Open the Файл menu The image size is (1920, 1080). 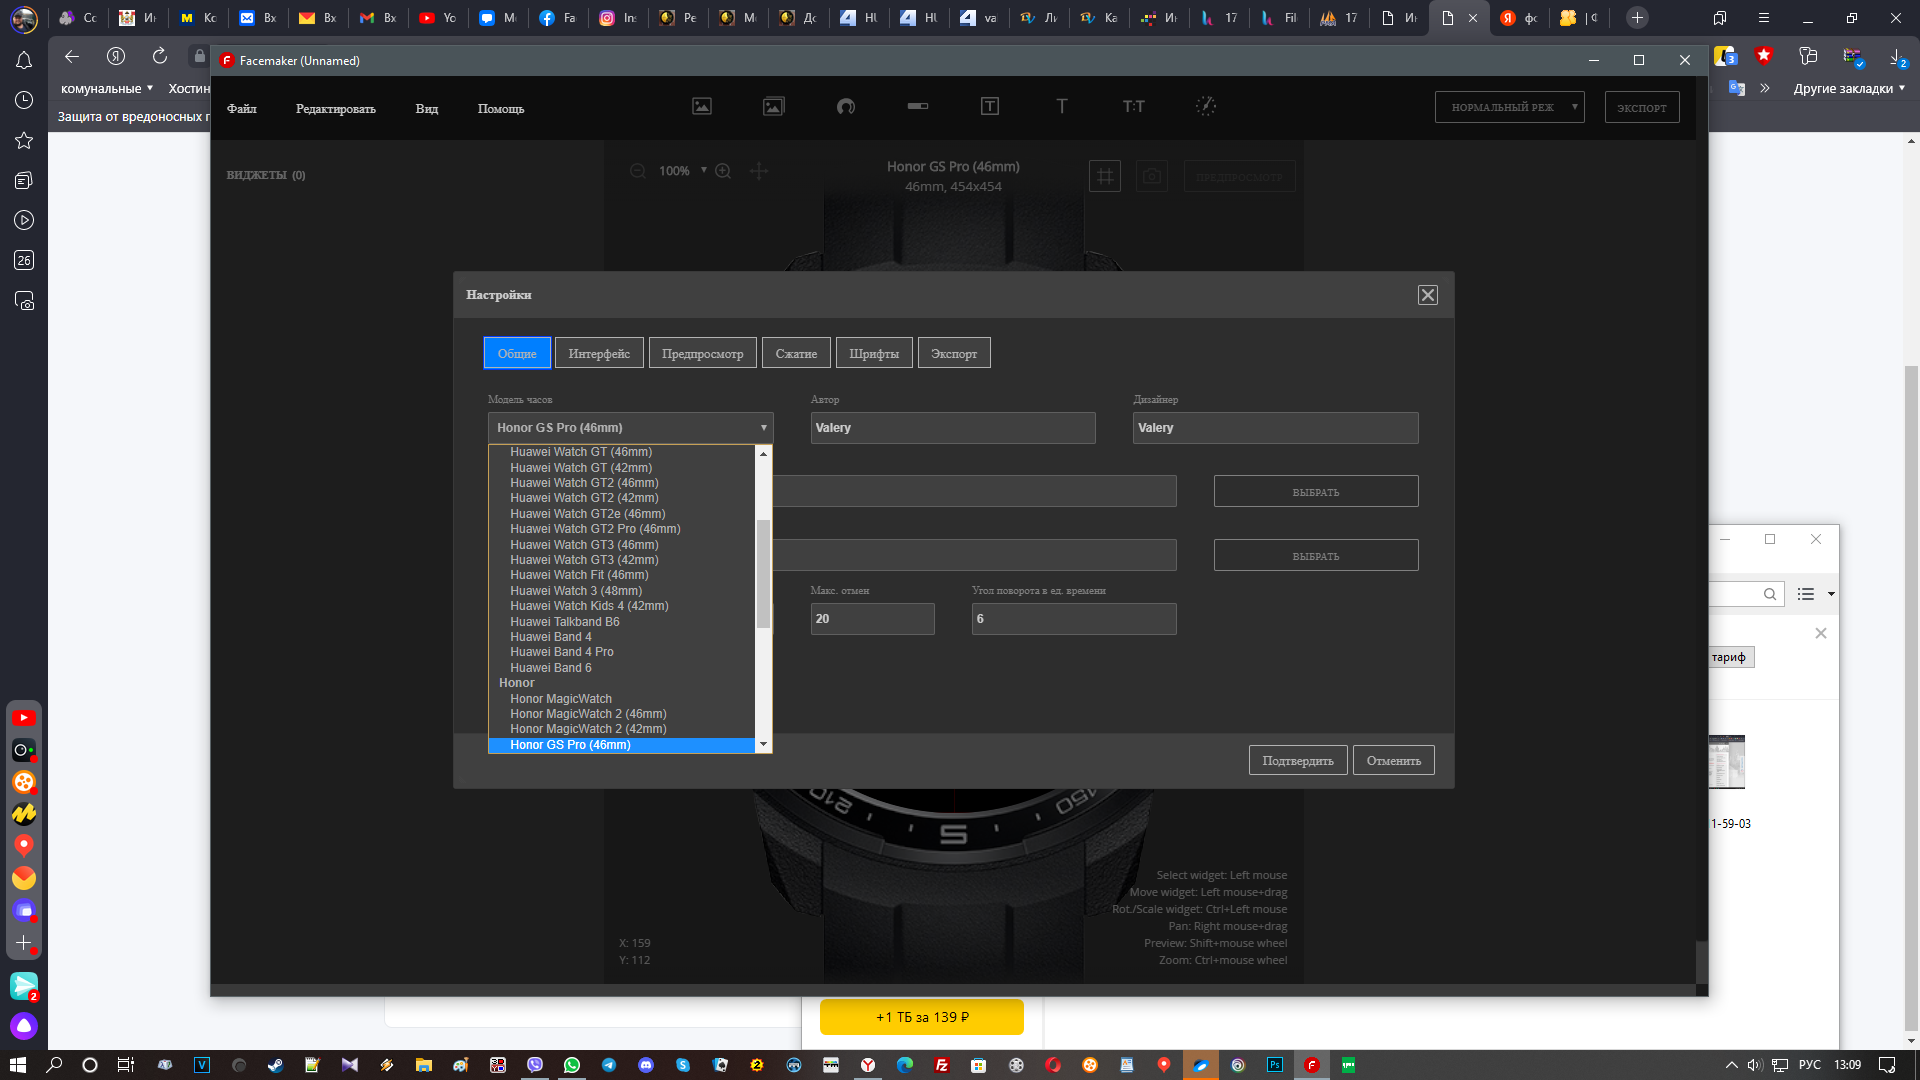242,108
